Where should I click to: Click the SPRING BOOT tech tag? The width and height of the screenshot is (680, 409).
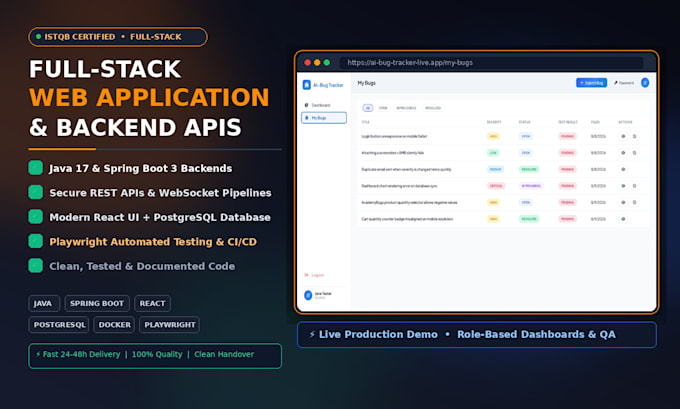coord(97,303)
